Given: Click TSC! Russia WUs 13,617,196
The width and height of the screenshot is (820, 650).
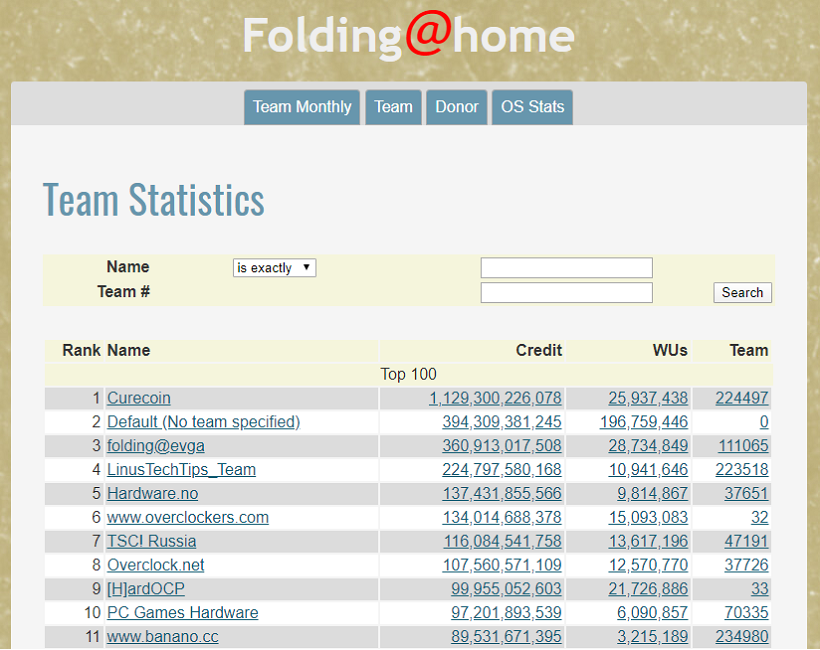Looking at the screenshot, I should (x=648, y=541).
